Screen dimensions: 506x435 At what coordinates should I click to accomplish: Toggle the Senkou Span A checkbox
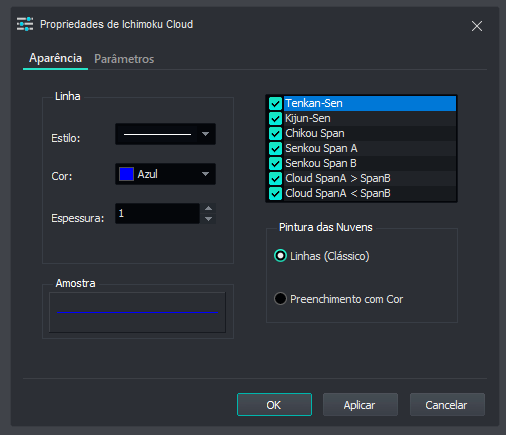point(275,148)
